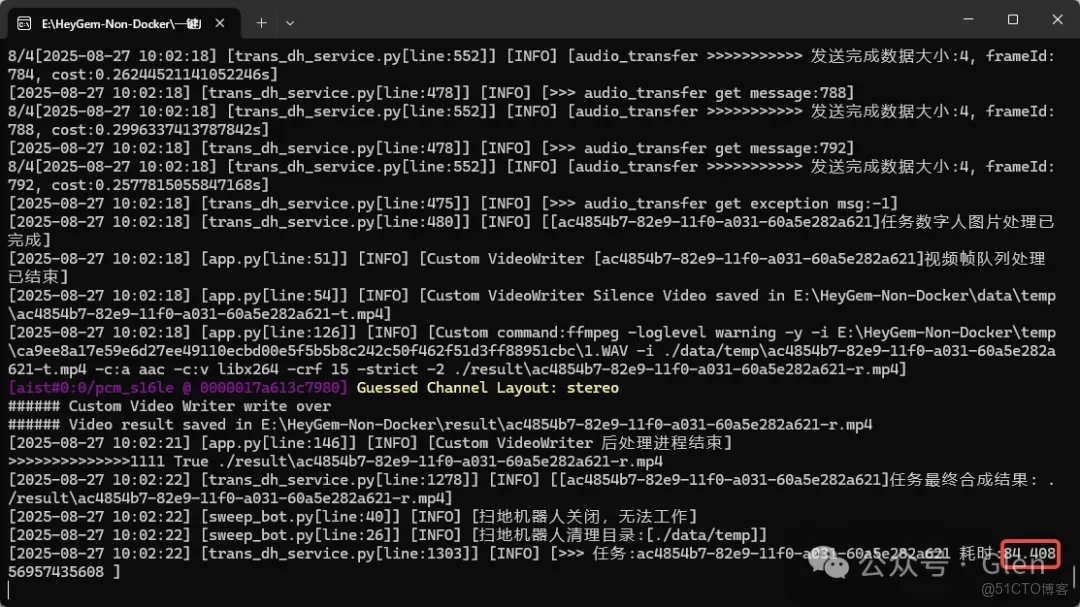Click the value "cost:0.2996337413787842s"
The width and height of the screenshot is (1080, 607).
160,130
